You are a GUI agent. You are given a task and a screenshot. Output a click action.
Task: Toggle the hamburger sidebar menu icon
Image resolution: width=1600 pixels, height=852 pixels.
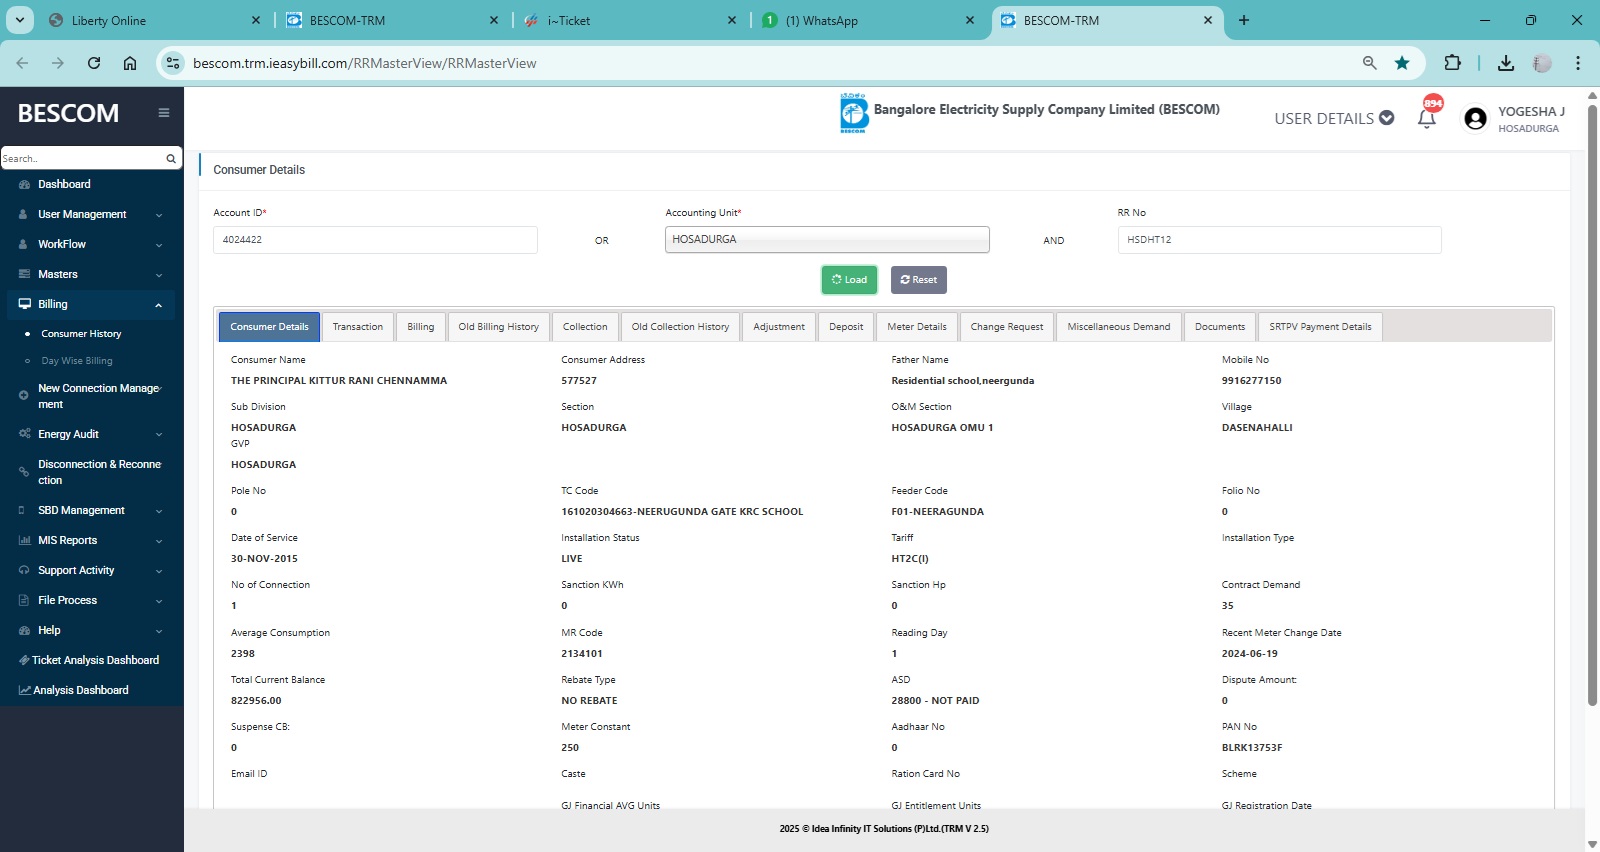[164, 113]
